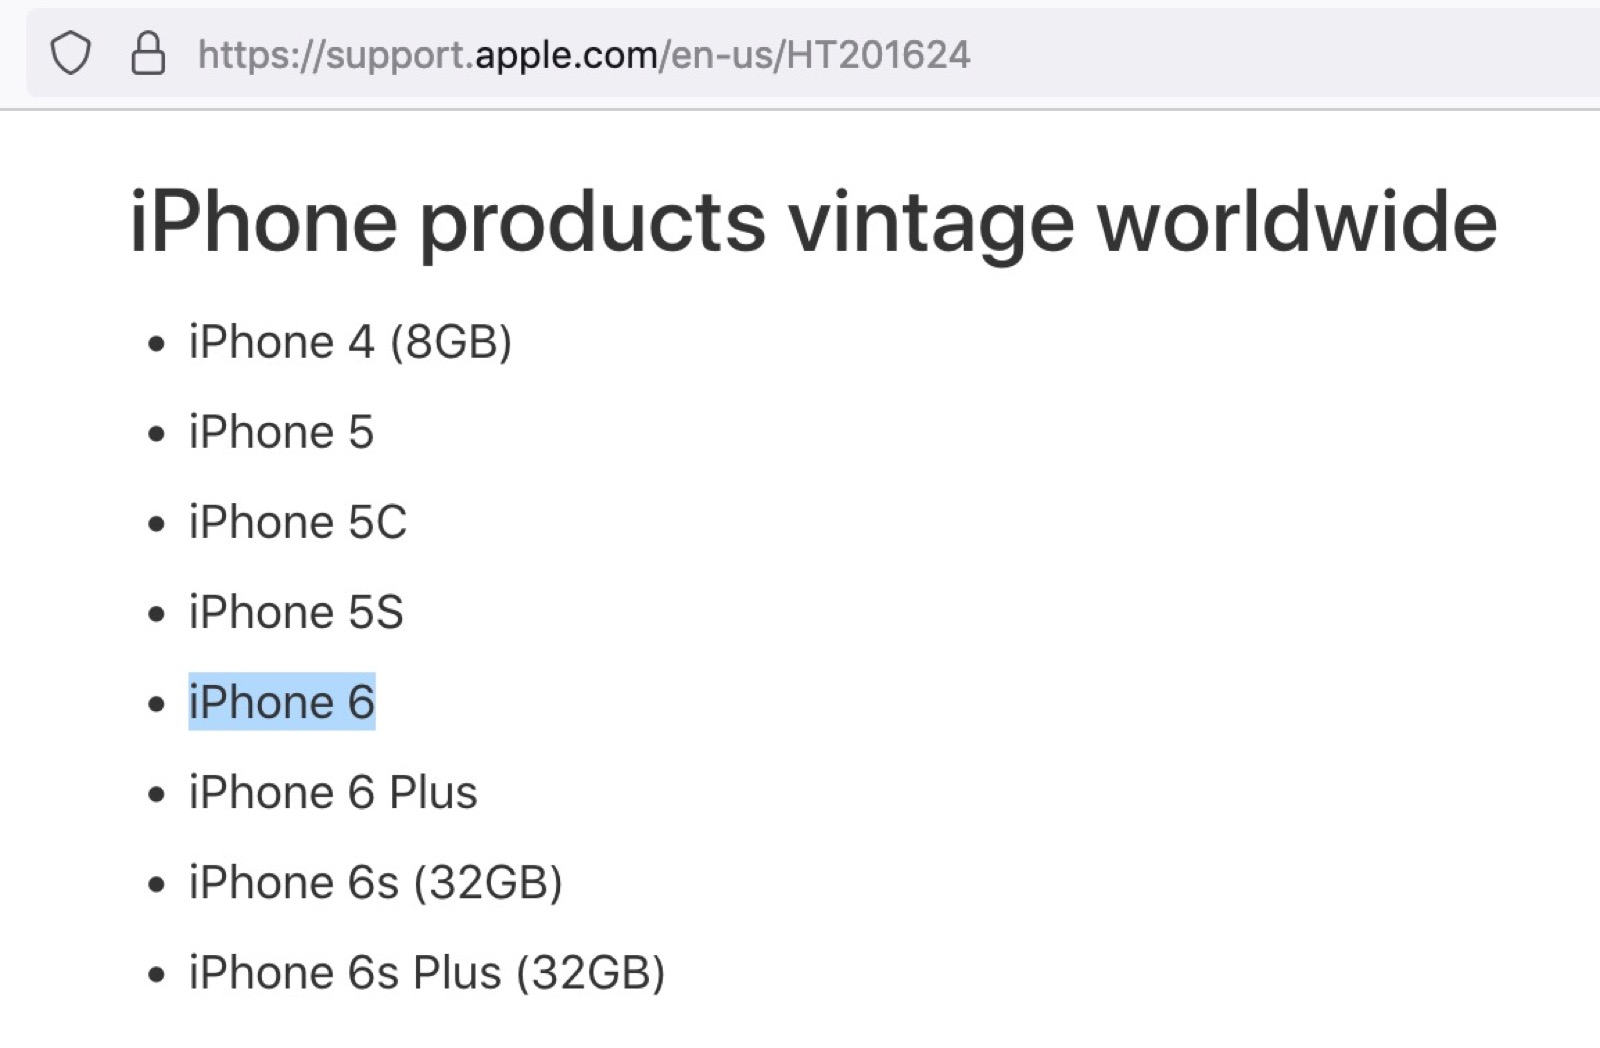
Task: Click the "iPhone 6 Plus" list entry text
Action: (x=333, y=792)
